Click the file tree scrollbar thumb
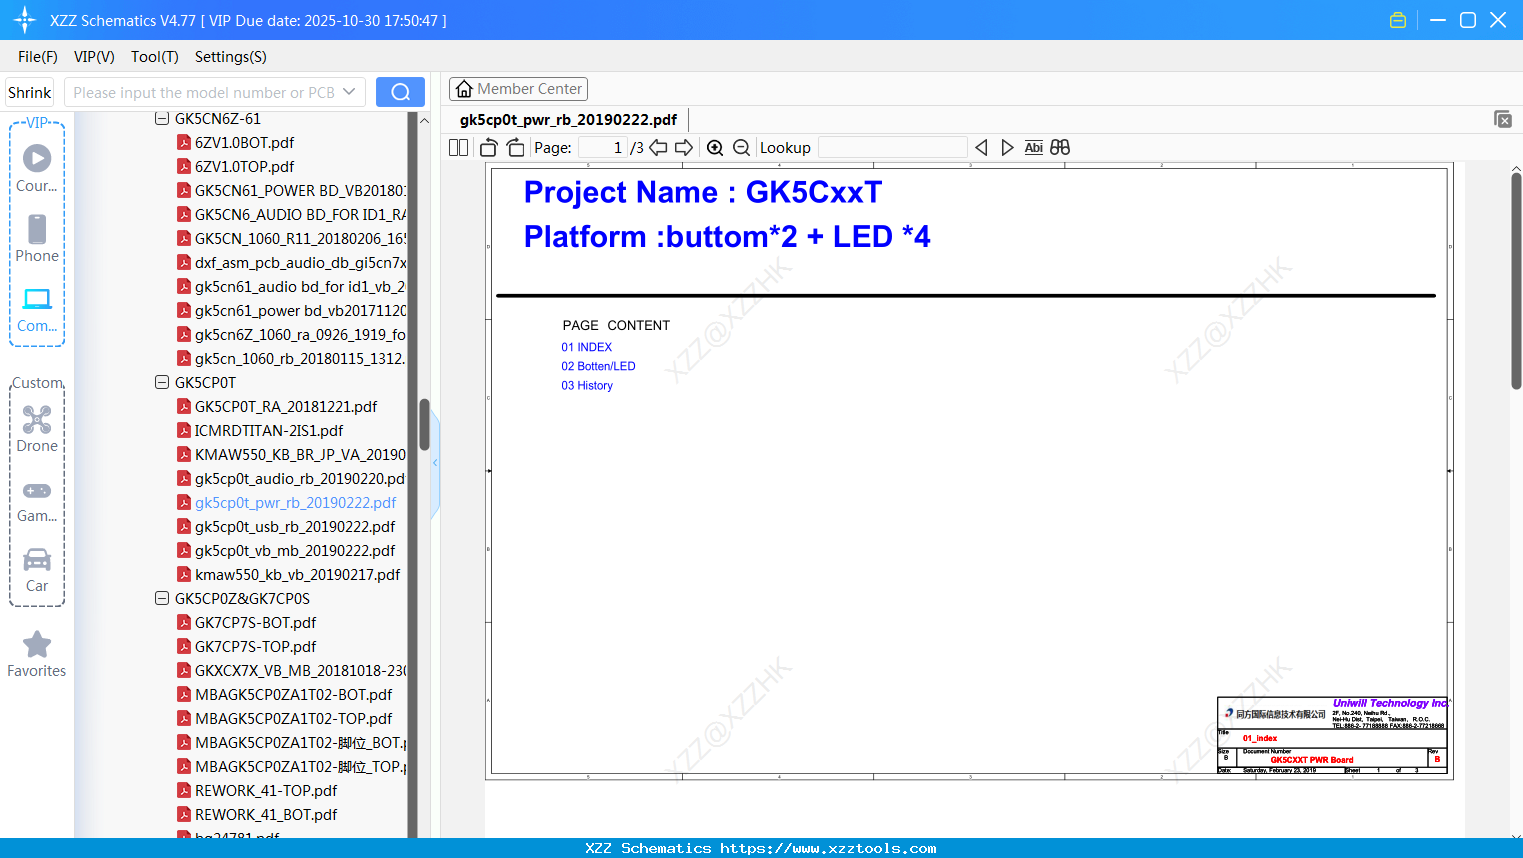 tap(424, 425)
